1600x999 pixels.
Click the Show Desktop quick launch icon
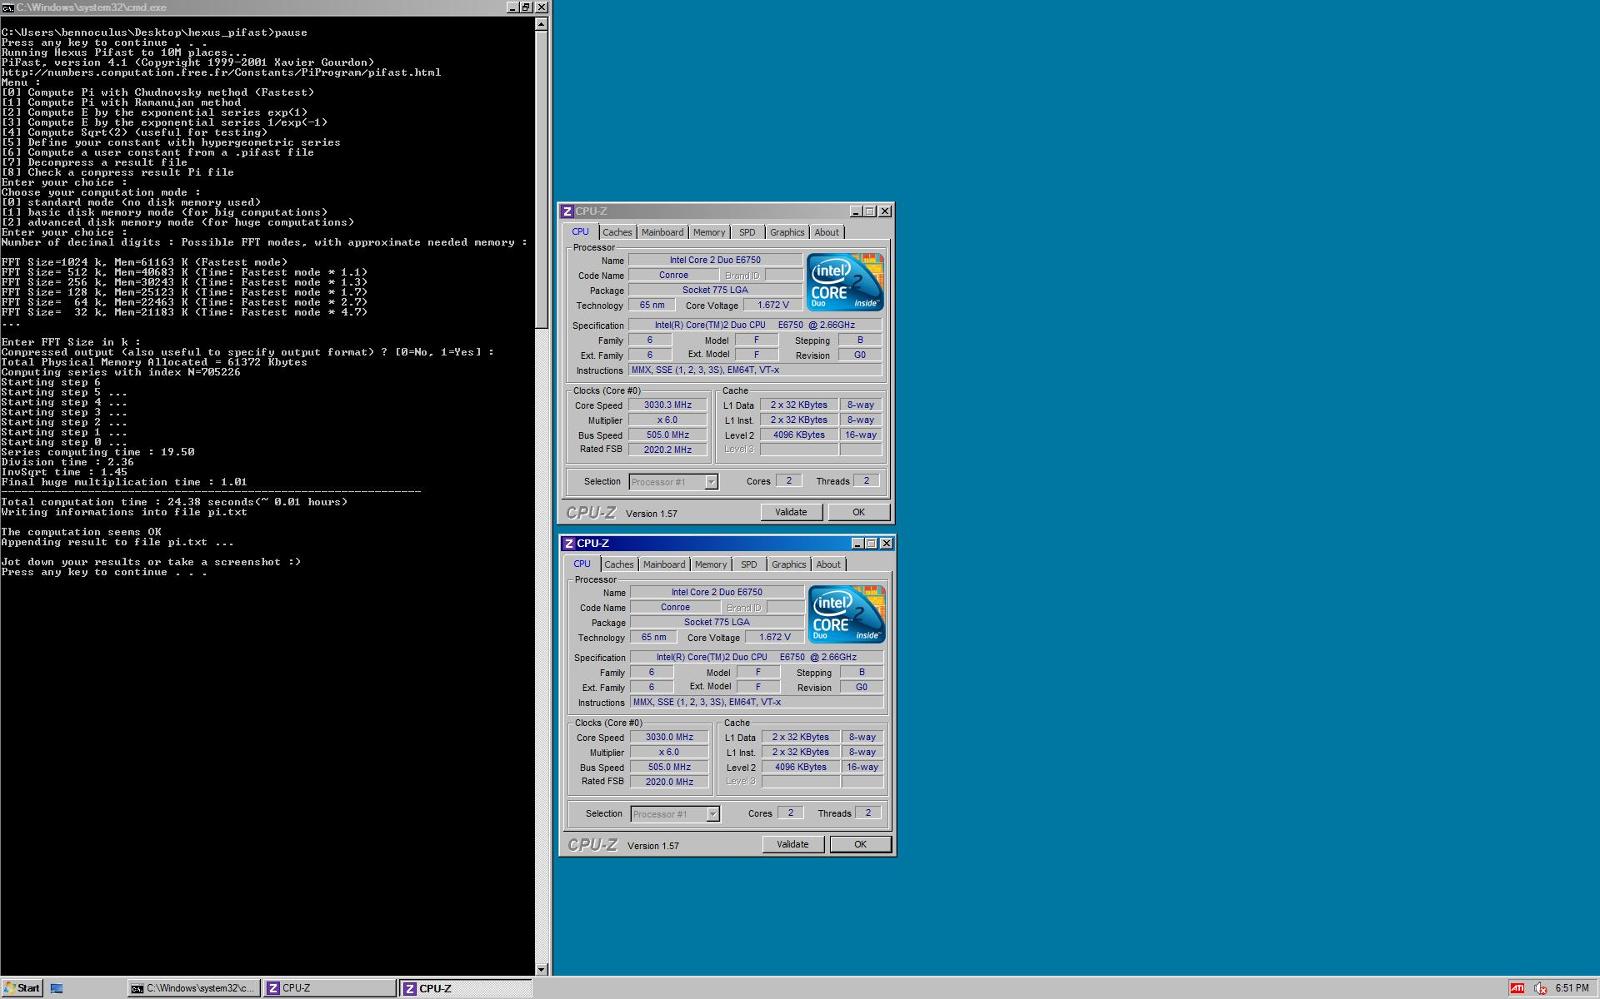[57, 988]
